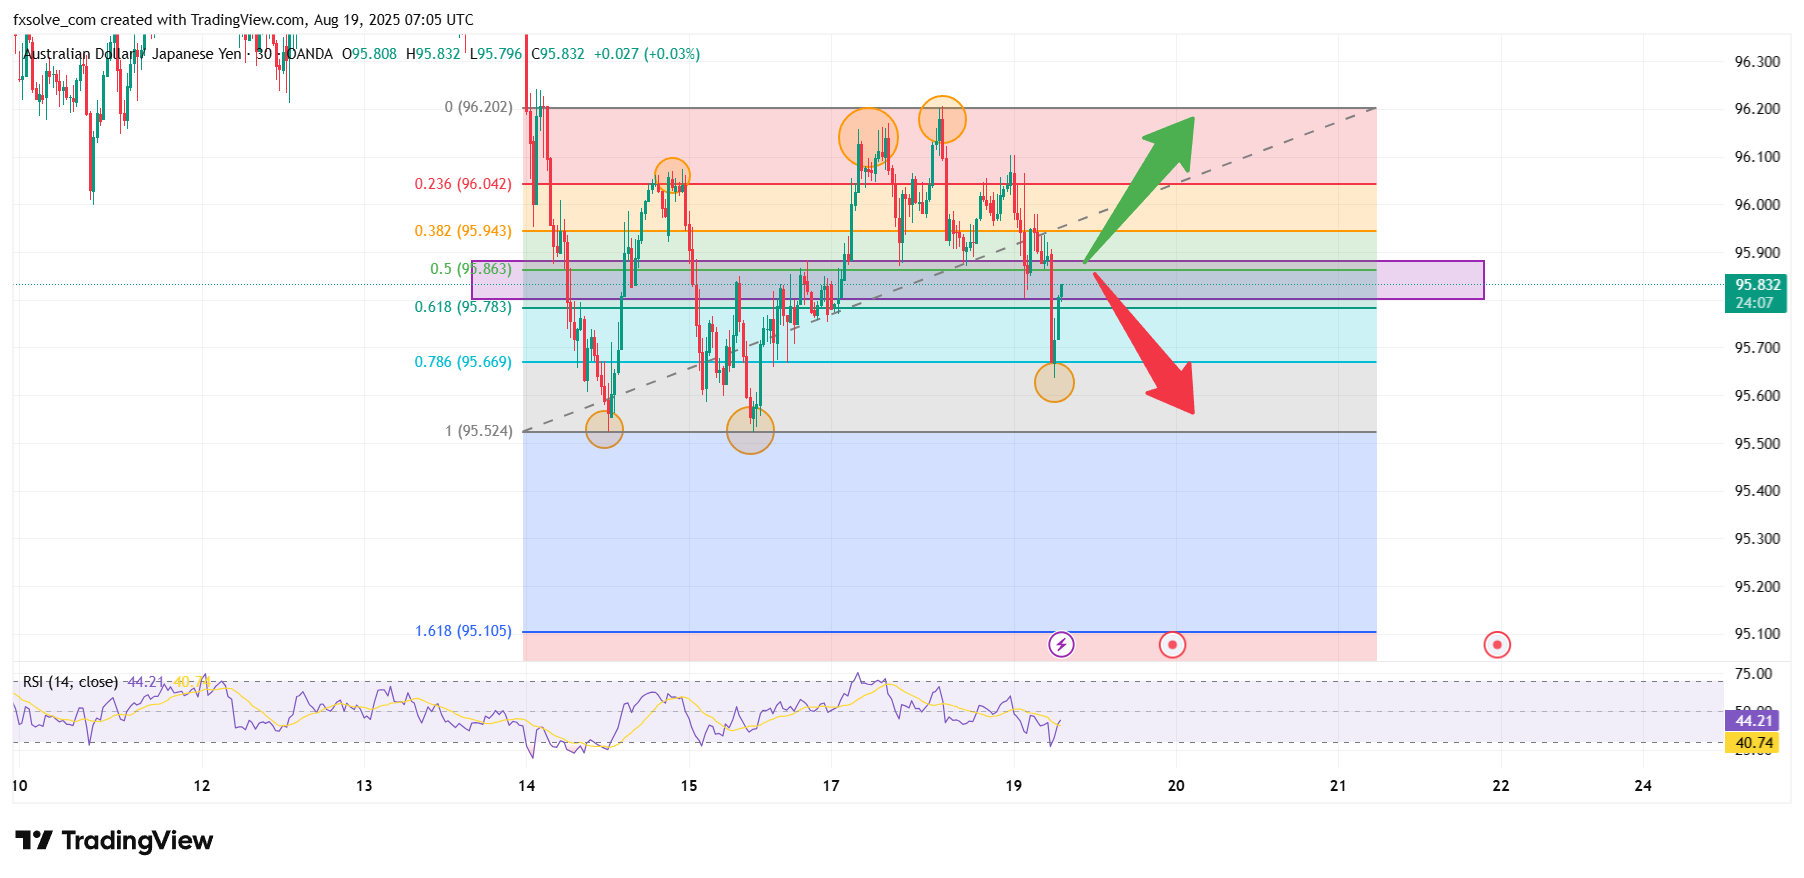Click the fxsolve_com created with TradingView.com caption

pyautogui.click(x=244, y=20)
